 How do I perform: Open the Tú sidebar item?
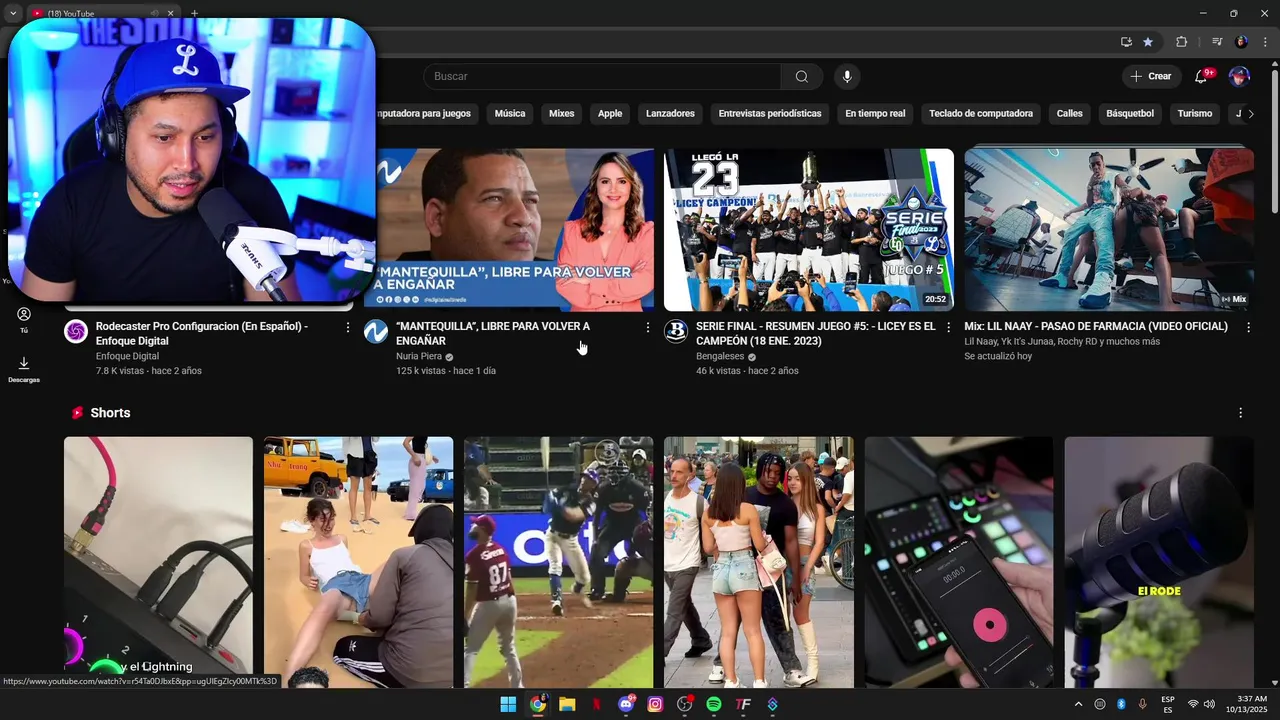pyautogui.click(x=24, y=320)
